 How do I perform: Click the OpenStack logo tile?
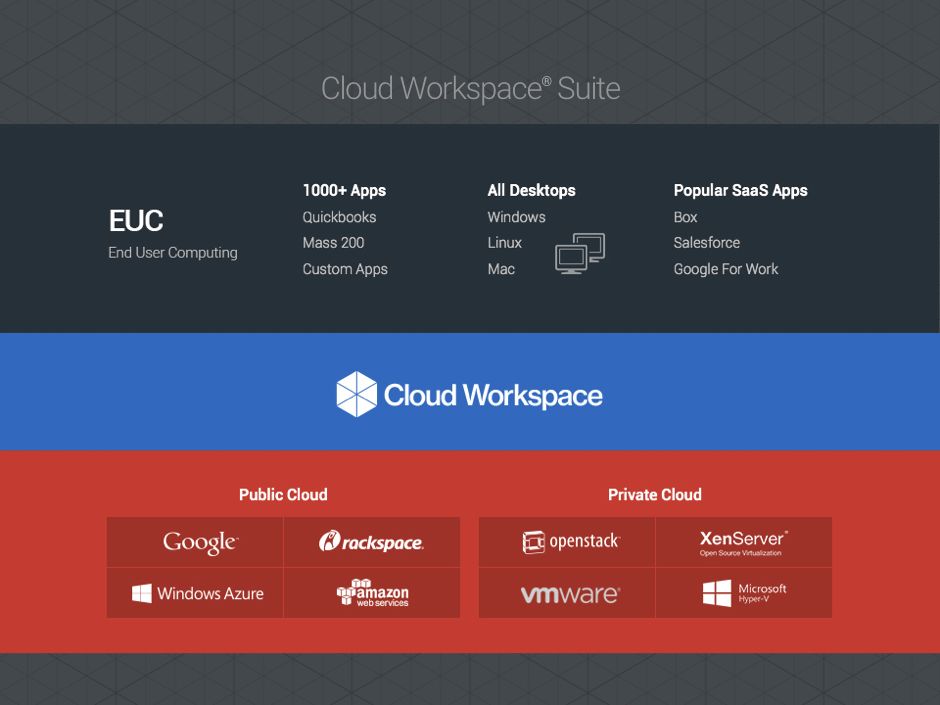pos(567,542)
